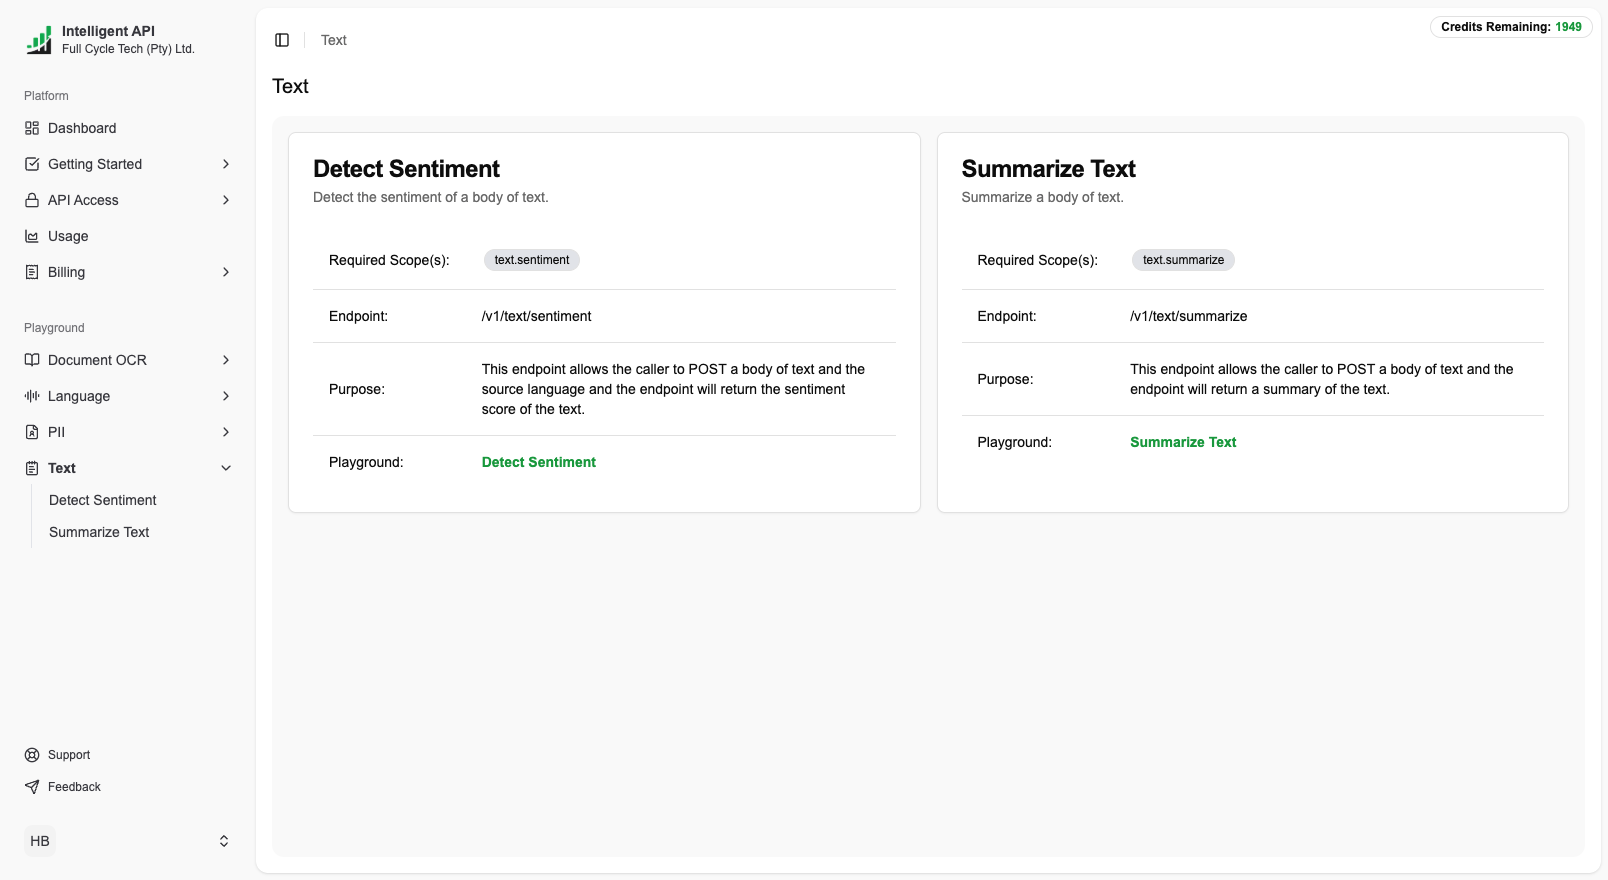Expand the API Access chevron
Viewport: 1608px width, 880px height.
click(226, 200)
